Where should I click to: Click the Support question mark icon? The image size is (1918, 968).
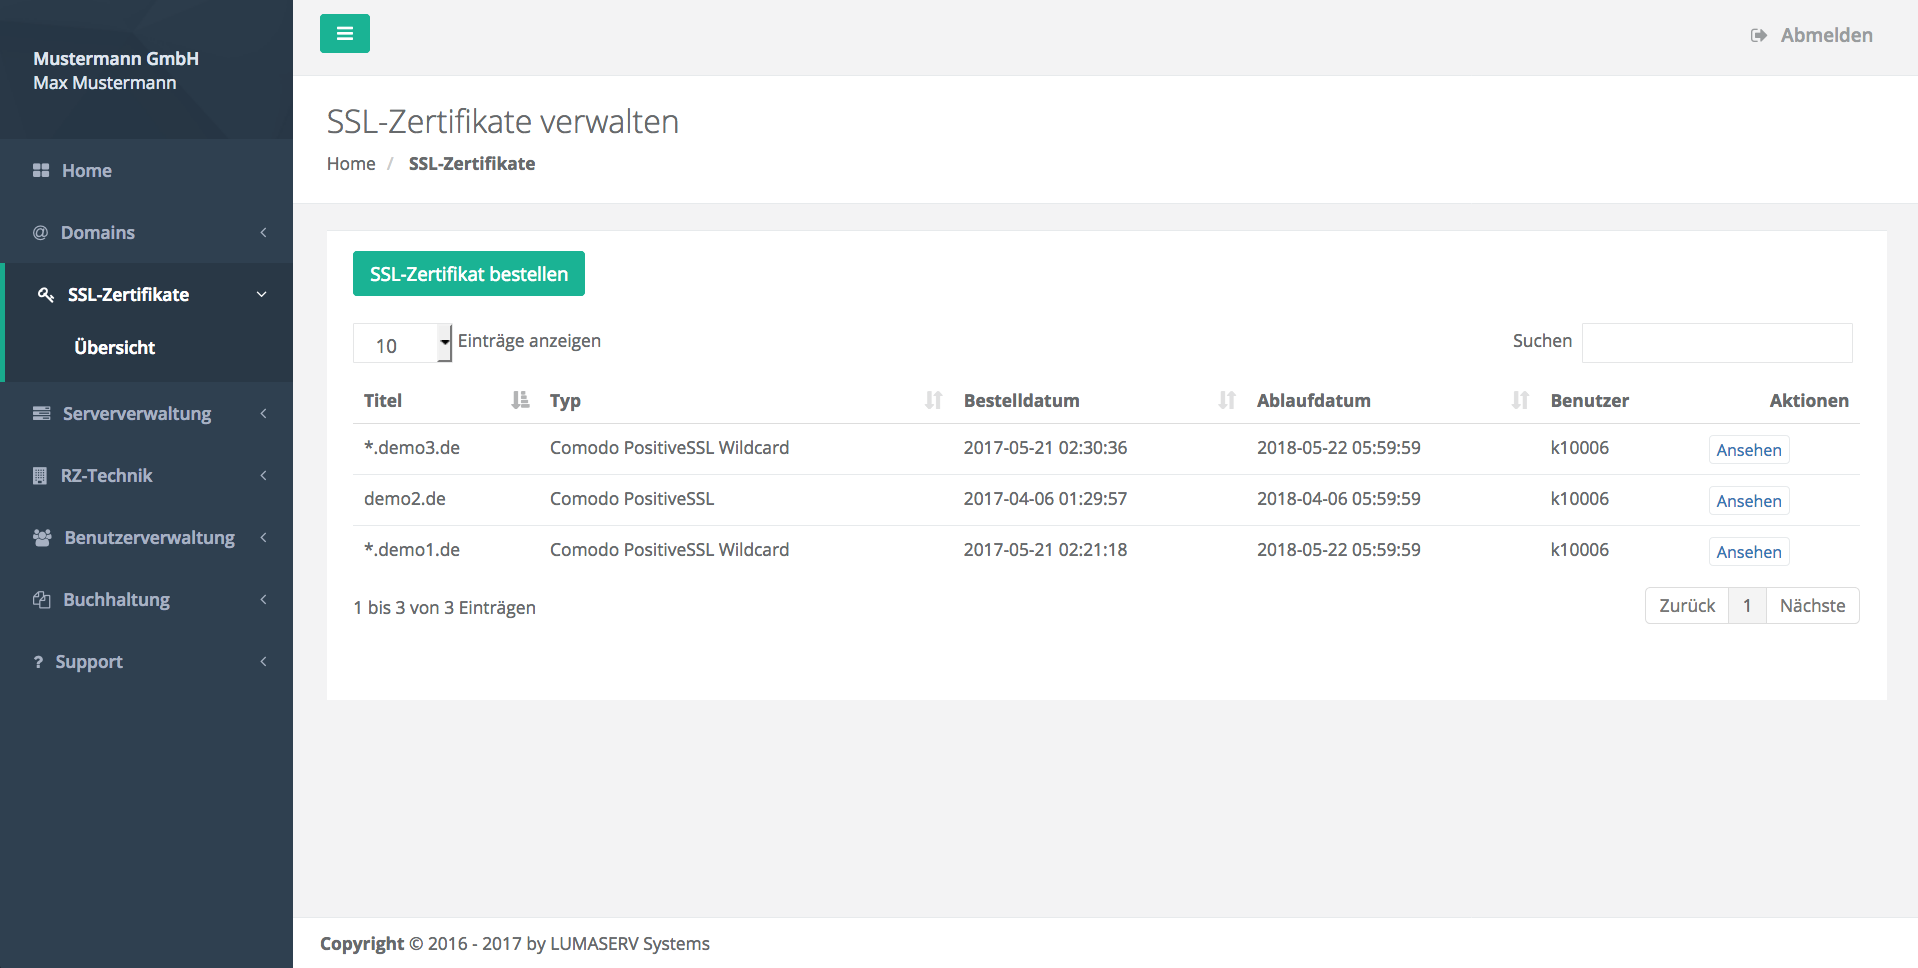click(x=38, y=662)
